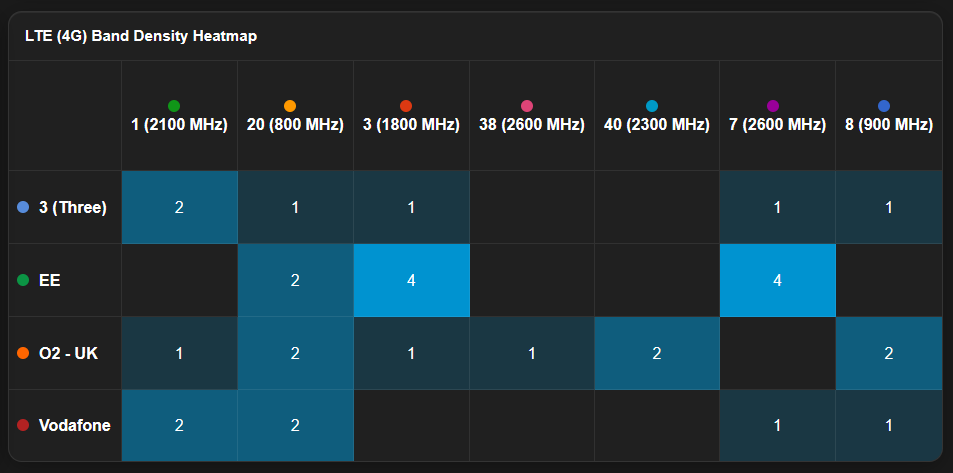
Task: Click O2 - UK cell under 20 (800 MHz)
Action: (295, 353)
